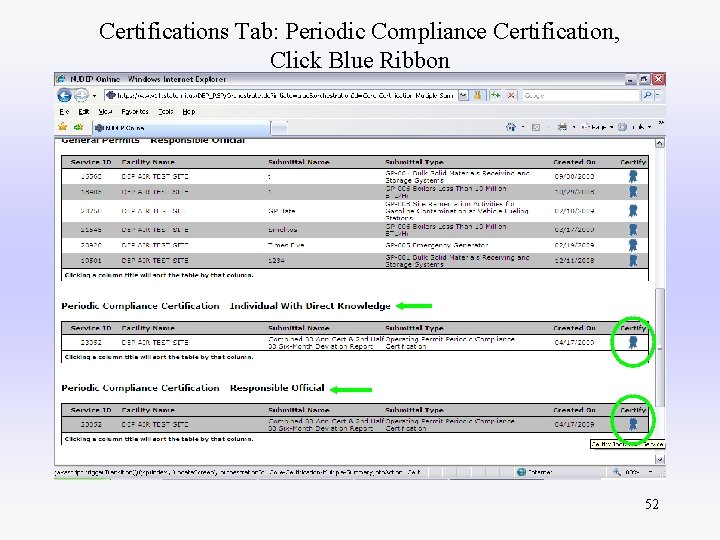Click certify ribbon for Site Remediation Activities row

633,211
